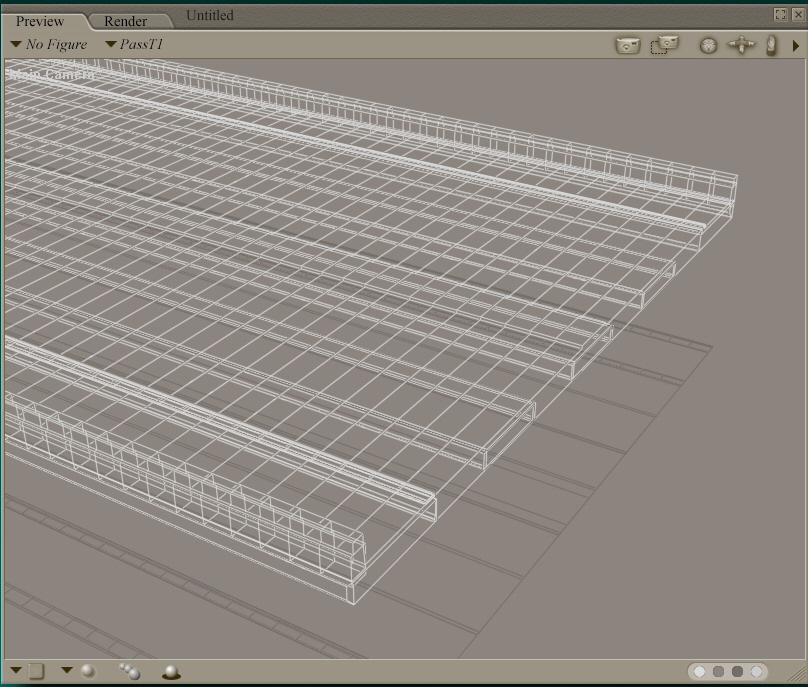This screenshot has height=687, width=808.
Task: Click the three-spheres depth cue icon
Action: (129, 672)
